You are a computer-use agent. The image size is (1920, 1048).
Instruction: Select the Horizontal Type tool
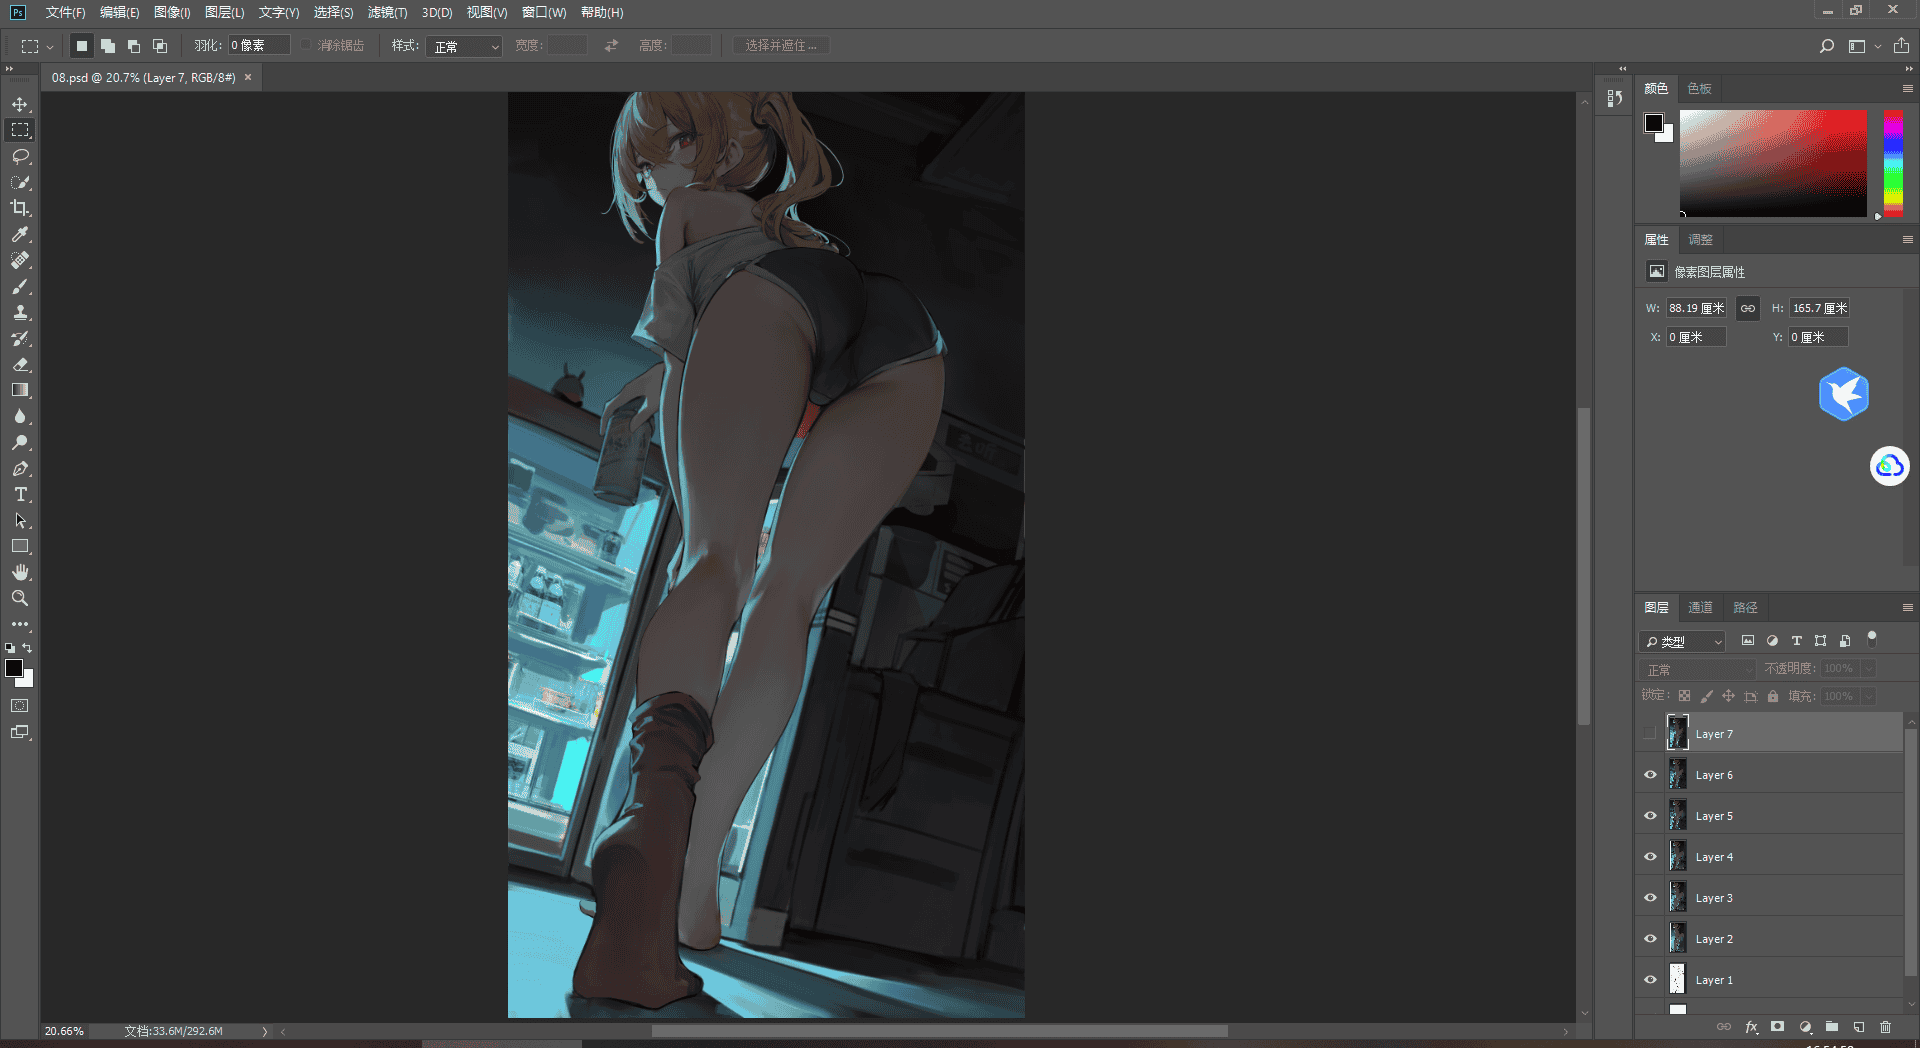pos(20,494)
